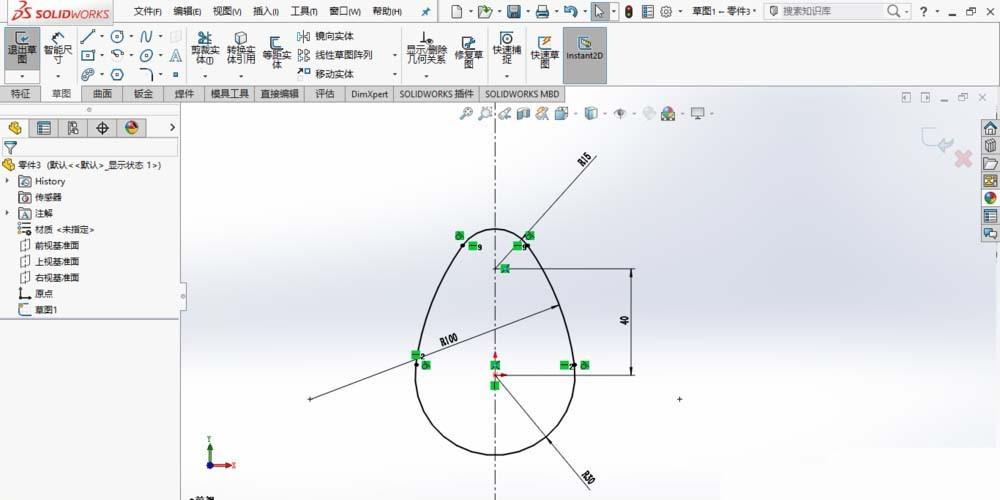Click Display/Delete Relations (显示/删除几何关系)
This screenshot has height=500, width=1000.
pos(427,48)
